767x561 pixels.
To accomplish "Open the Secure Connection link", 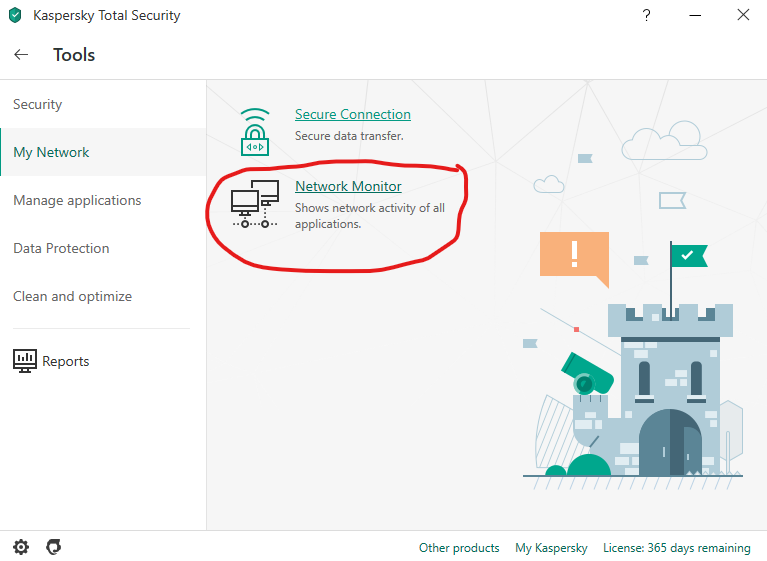I will click(353, 114).
